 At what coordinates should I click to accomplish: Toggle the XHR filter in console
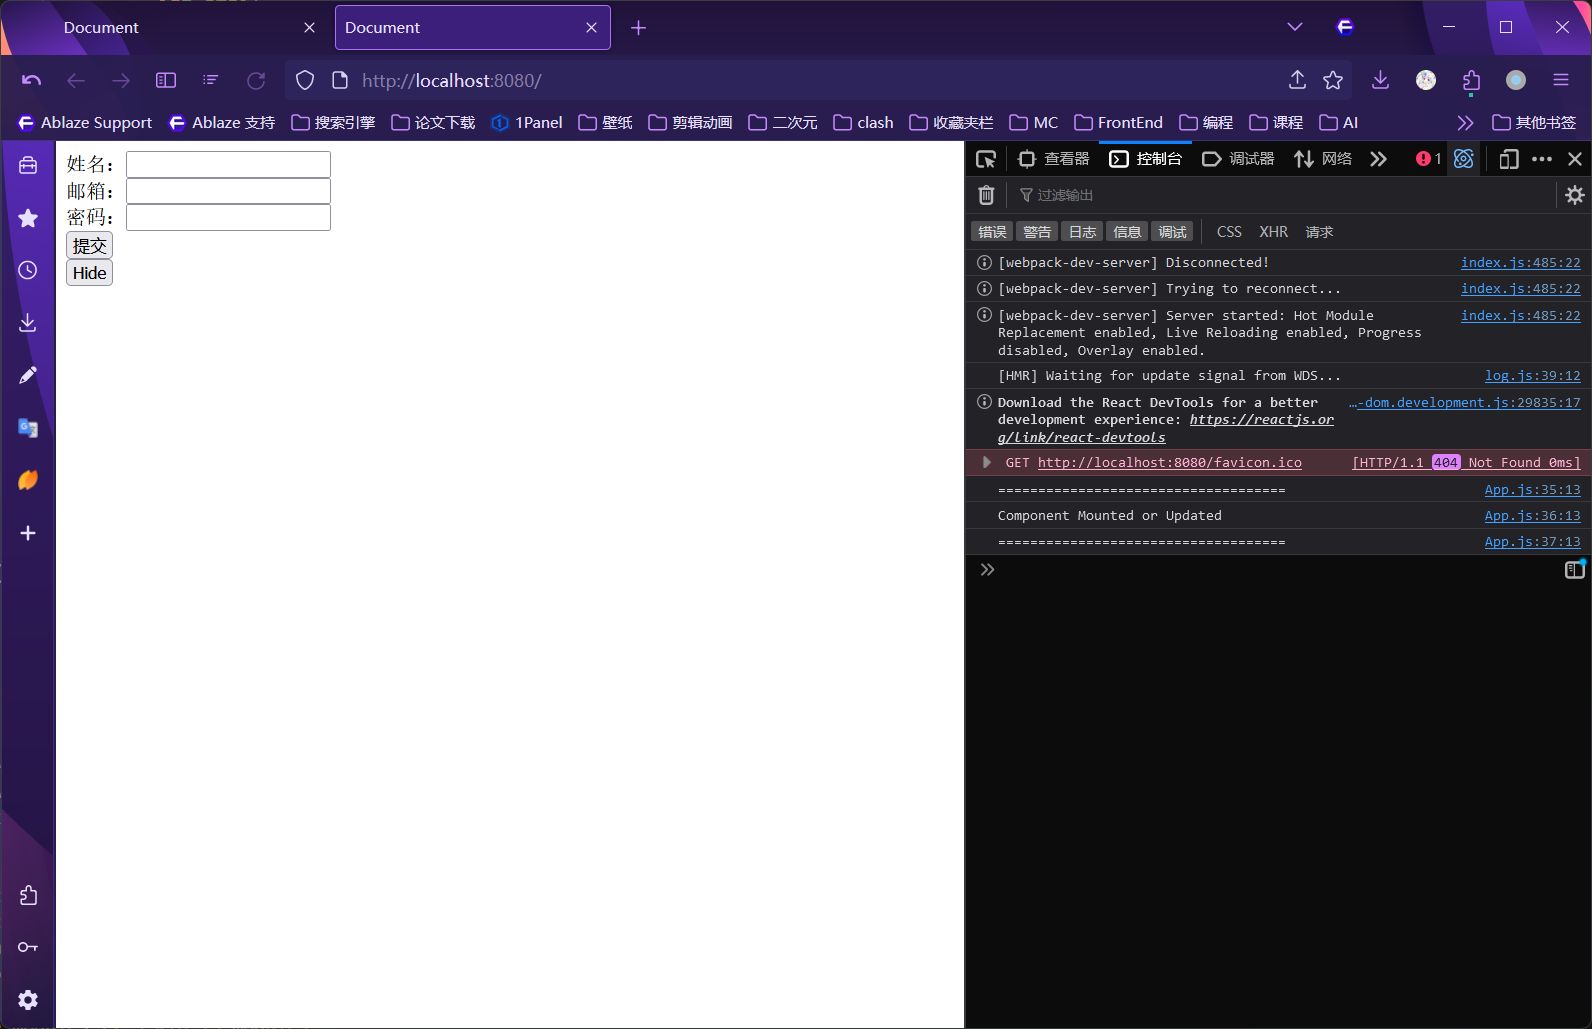pyautogui.click(x=1273, y=232)
